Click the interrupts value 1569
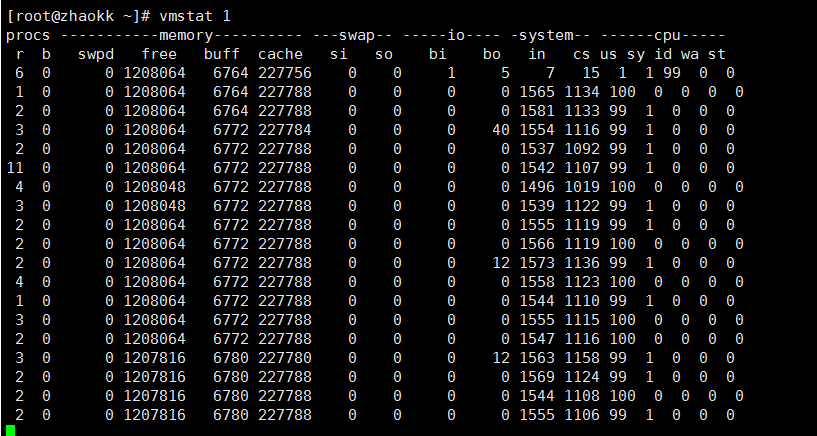817x436 pixels. pos(537,377)
